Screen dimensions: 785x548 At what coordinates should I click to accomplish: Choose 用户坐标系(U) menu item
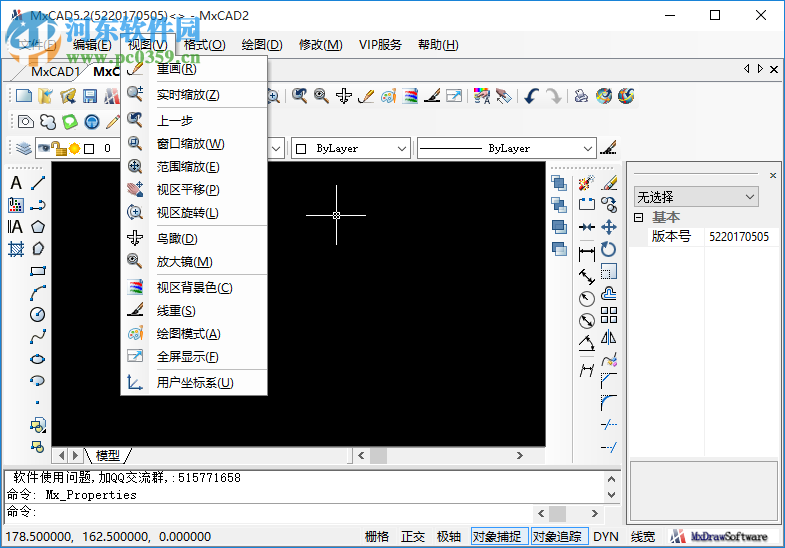(194, 383)
